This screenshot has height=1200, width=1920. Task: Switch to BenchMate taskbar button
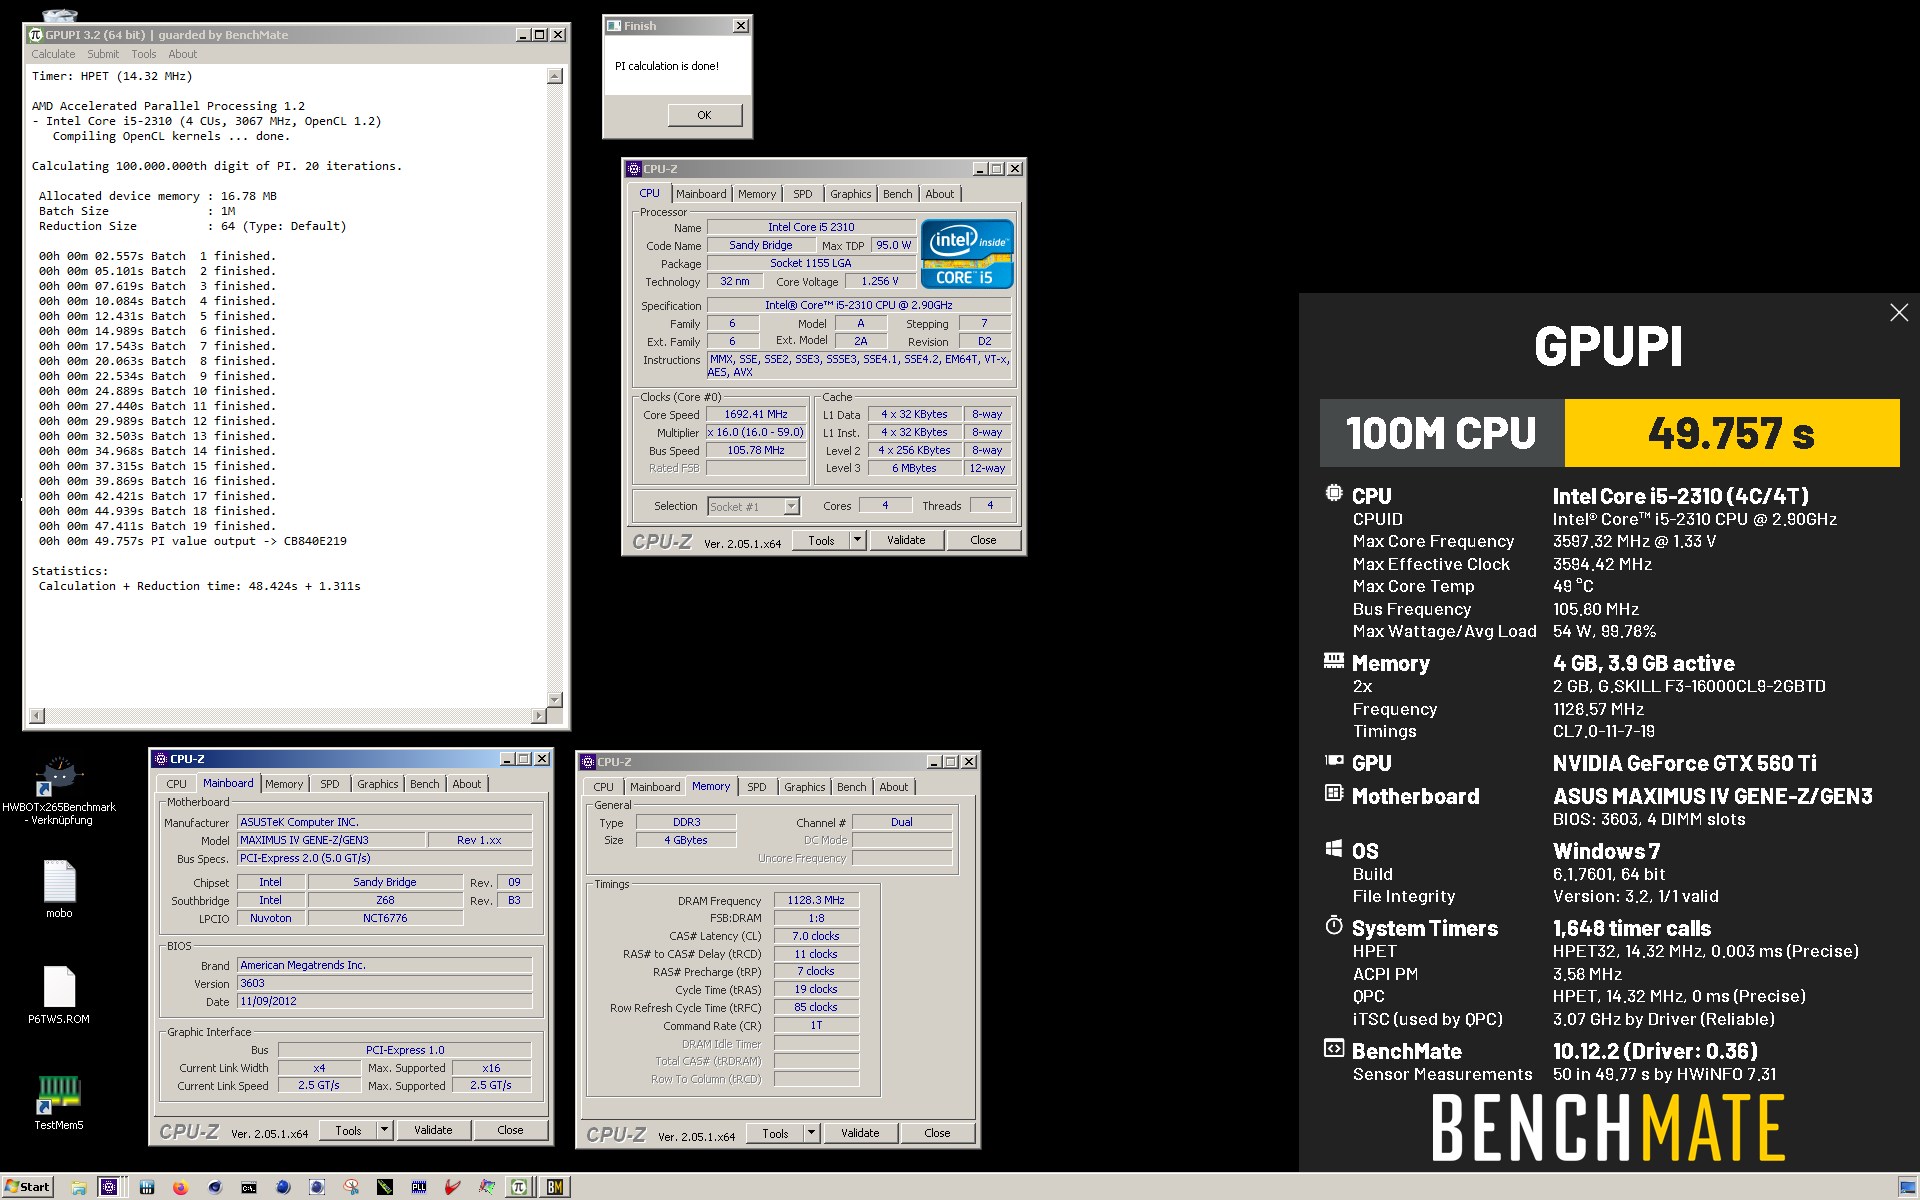point(555,1187)
